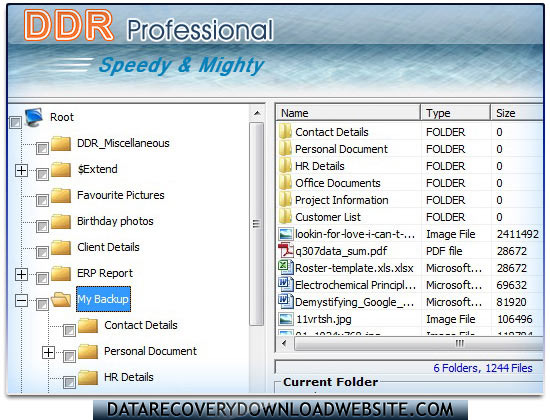Viewport: 550px width, 420px height.
Task: Tick the DDR_Miscellaneous checkbox
Action: [x=42, y=148]
